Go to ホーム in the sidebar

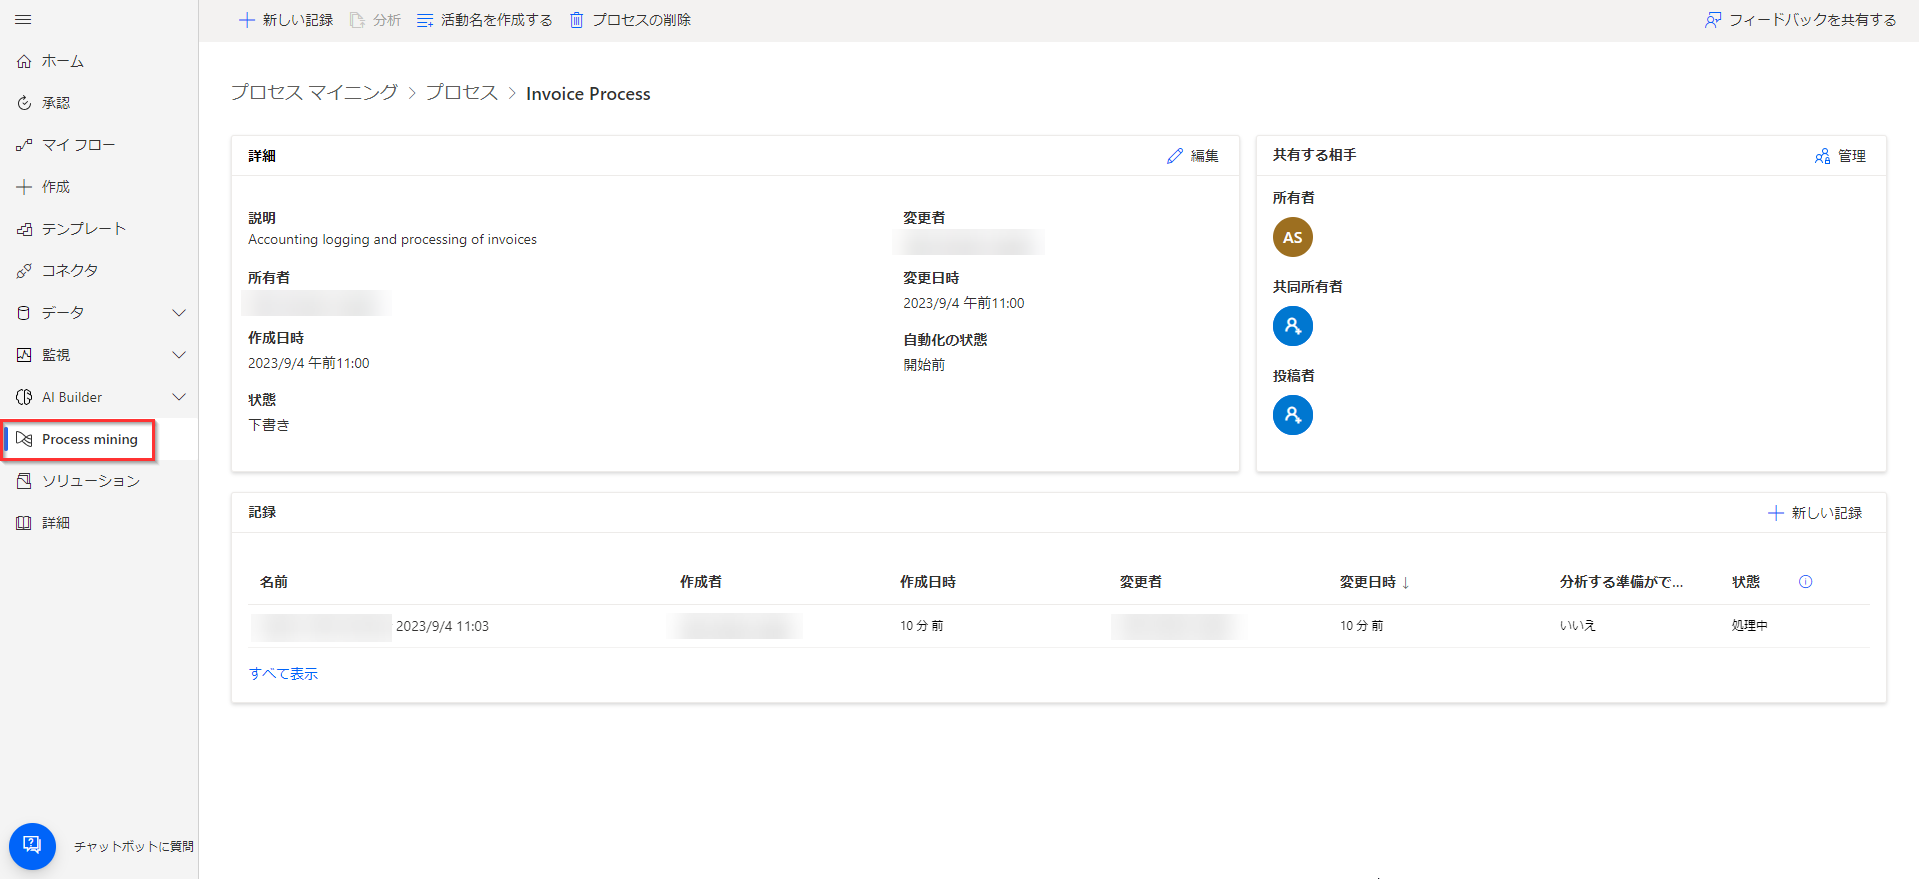(x=62, y=61)
